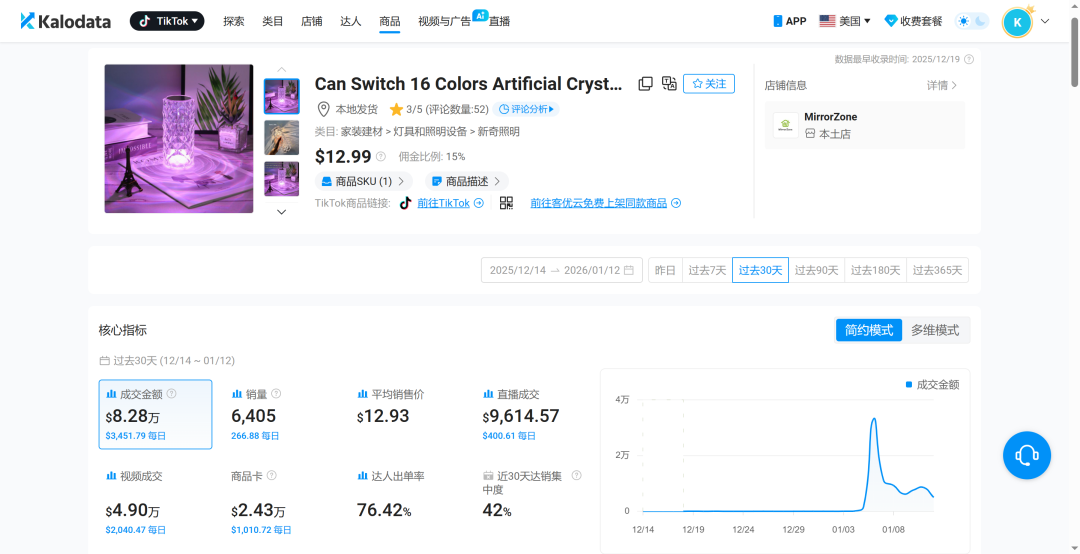Screen dimensions: 1080x554
Task: Click the main product image
Action: tap(179, 138)
